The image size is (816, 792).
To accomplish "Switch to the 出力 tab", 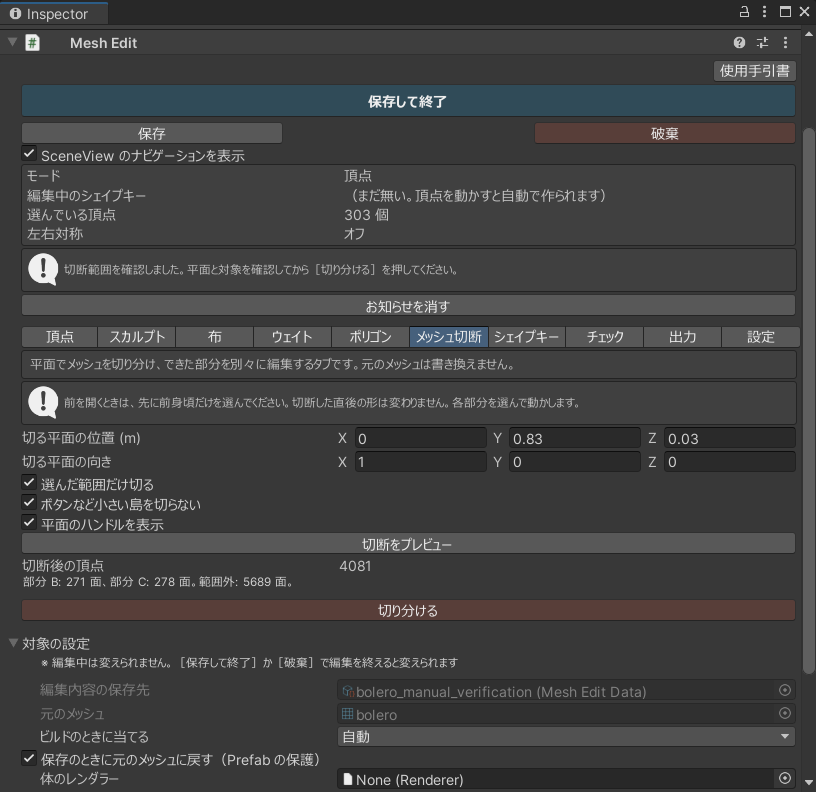I will click(x=682, y=337).
